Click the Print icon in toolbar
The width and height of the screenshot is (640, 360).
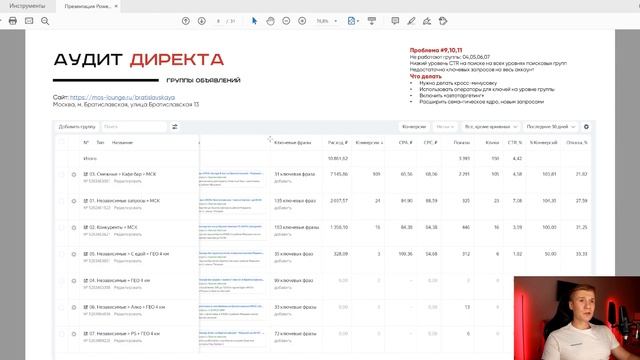click(13, 21)
